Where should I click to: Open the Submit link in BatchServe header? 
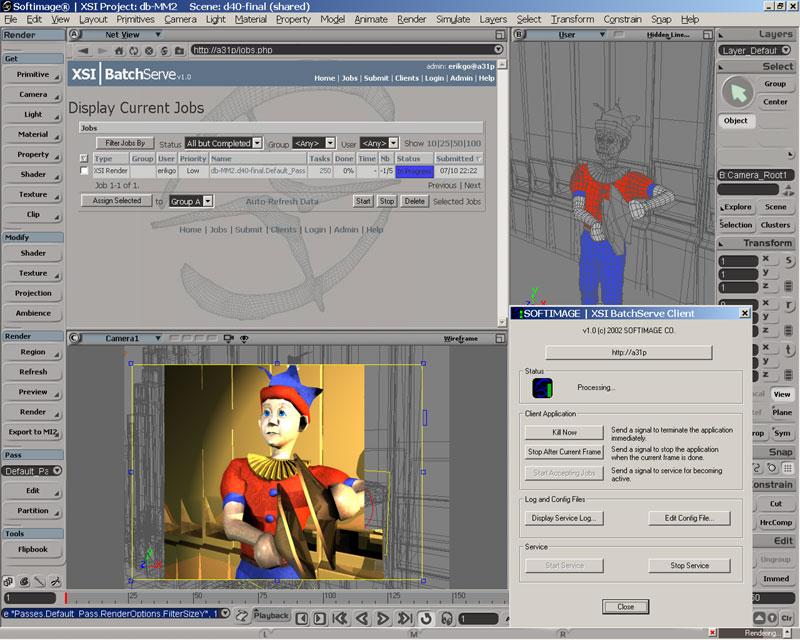click(x=376, y=78)
